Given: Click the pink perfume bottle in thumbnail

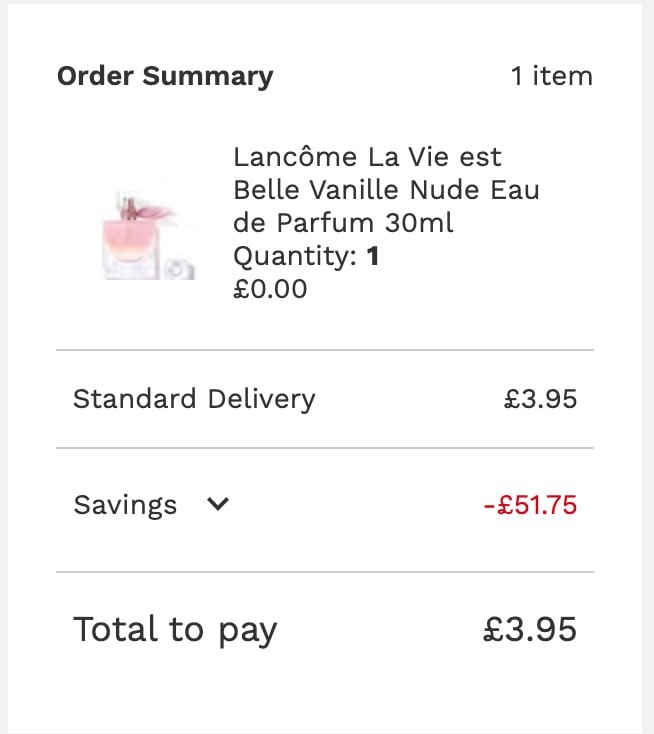Looking at the screenshot, I should 132,236.
